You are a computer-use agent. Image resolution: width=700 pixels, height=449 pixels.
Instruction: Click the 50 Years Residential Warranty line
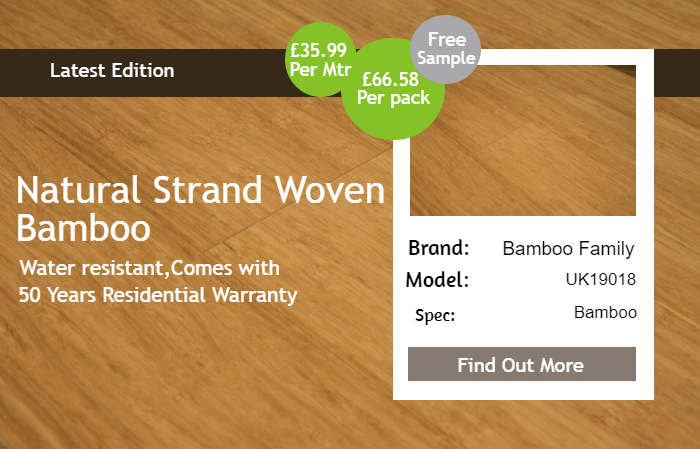click(x=158, y=295)
